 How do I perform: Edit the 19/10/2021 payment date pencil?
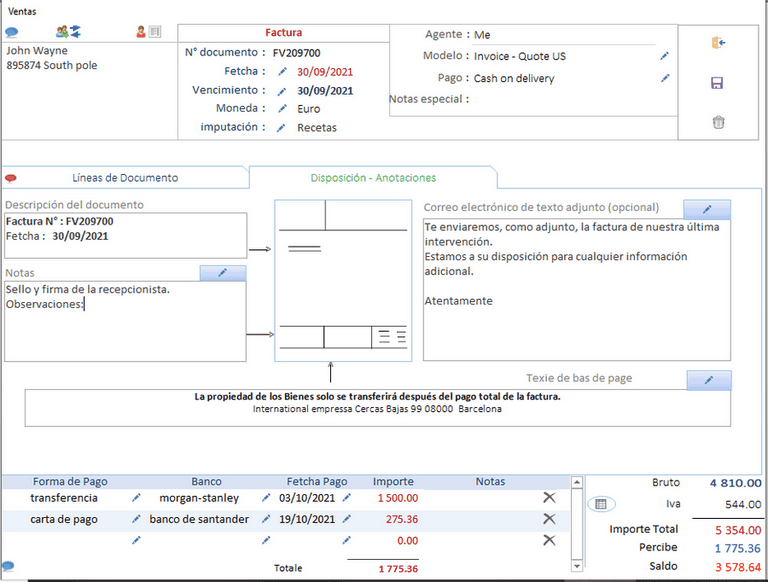point(347,519)
